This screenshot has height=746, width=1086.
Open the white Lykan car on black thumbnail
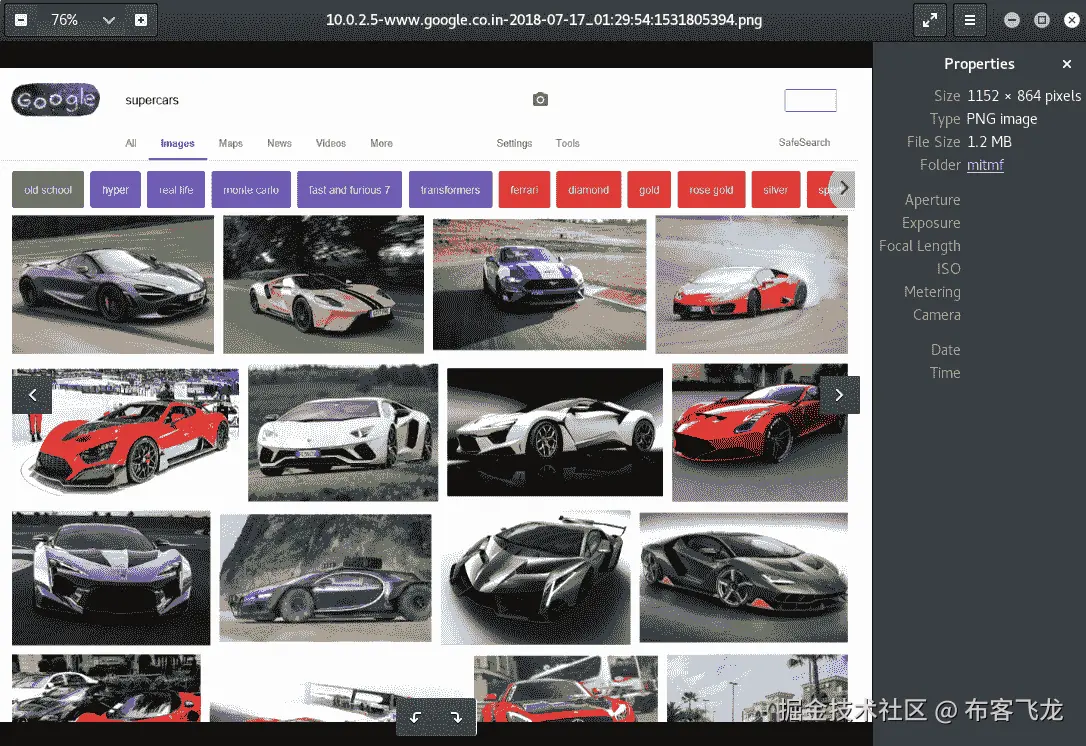point(555,432)
